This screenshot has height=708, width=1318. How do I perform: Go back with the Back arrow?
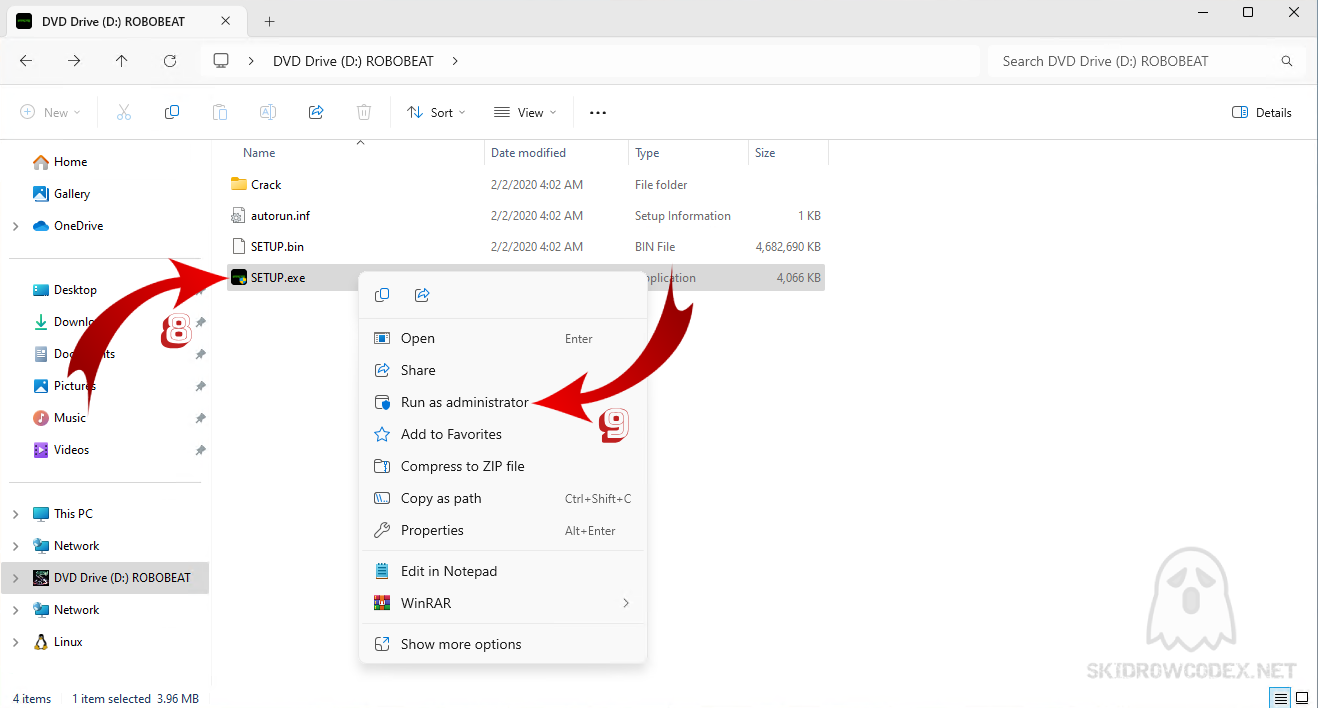click(26, 61)
